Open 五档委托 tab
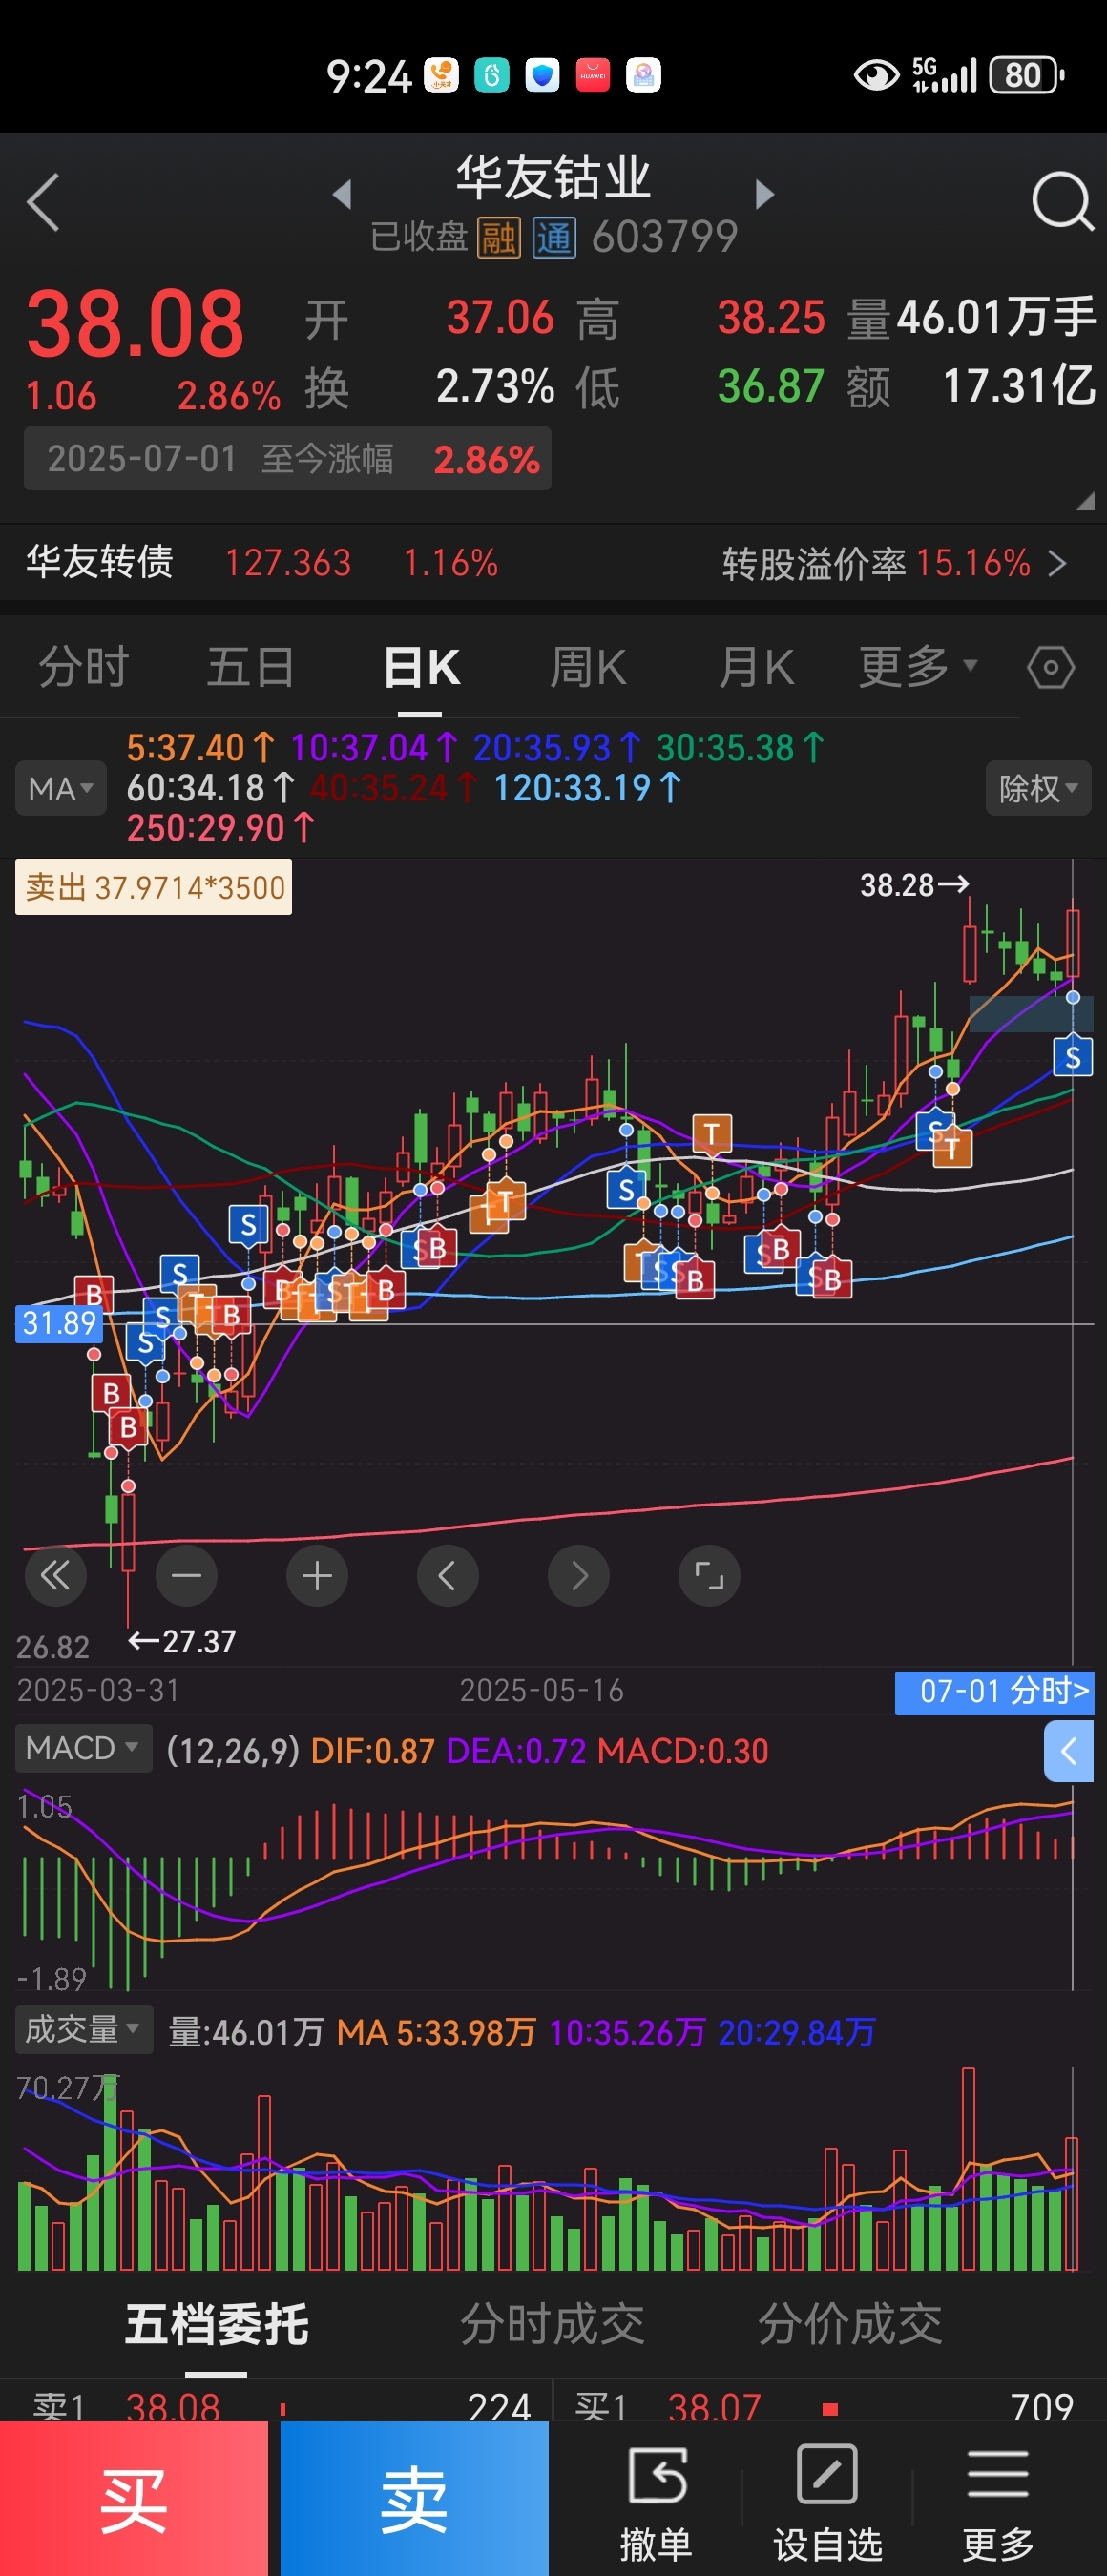 pyautogui.click(x=217, y=2324)
